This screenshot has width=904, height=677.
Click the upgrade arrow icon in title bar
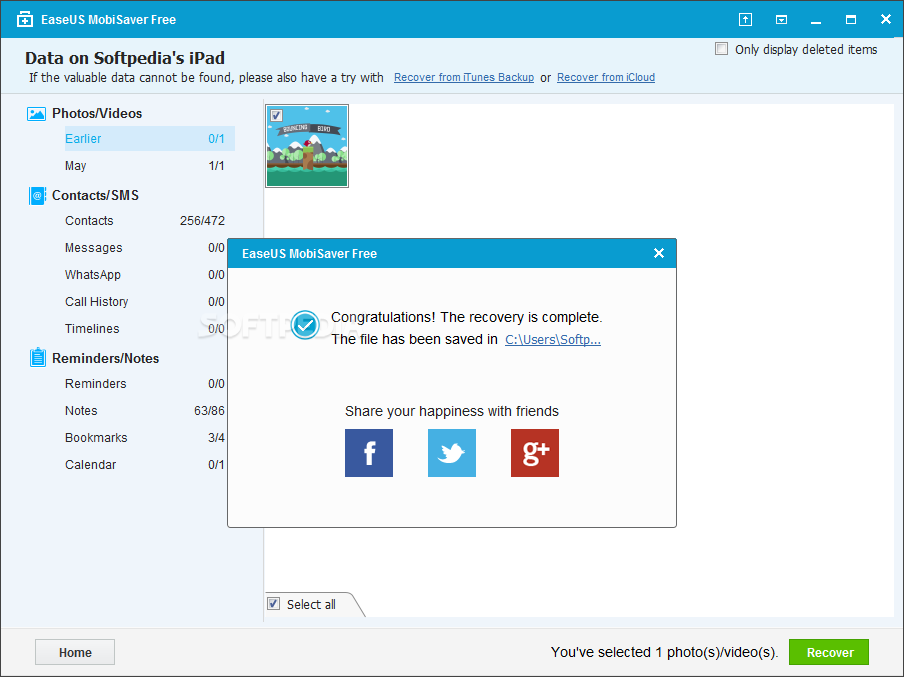pos(745,20)
